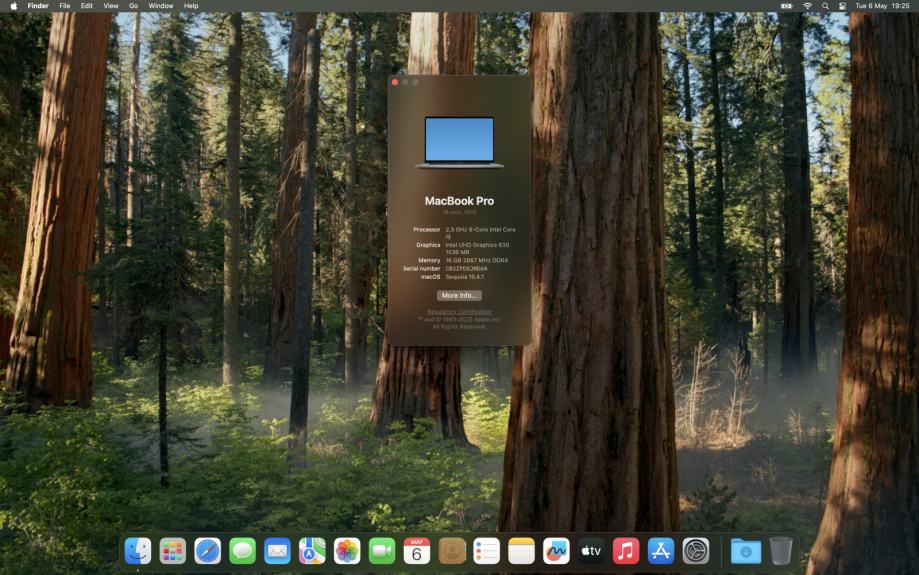Click the Serial number label
The width and height of the screenshot is (919, 575).
click(421, 268)
